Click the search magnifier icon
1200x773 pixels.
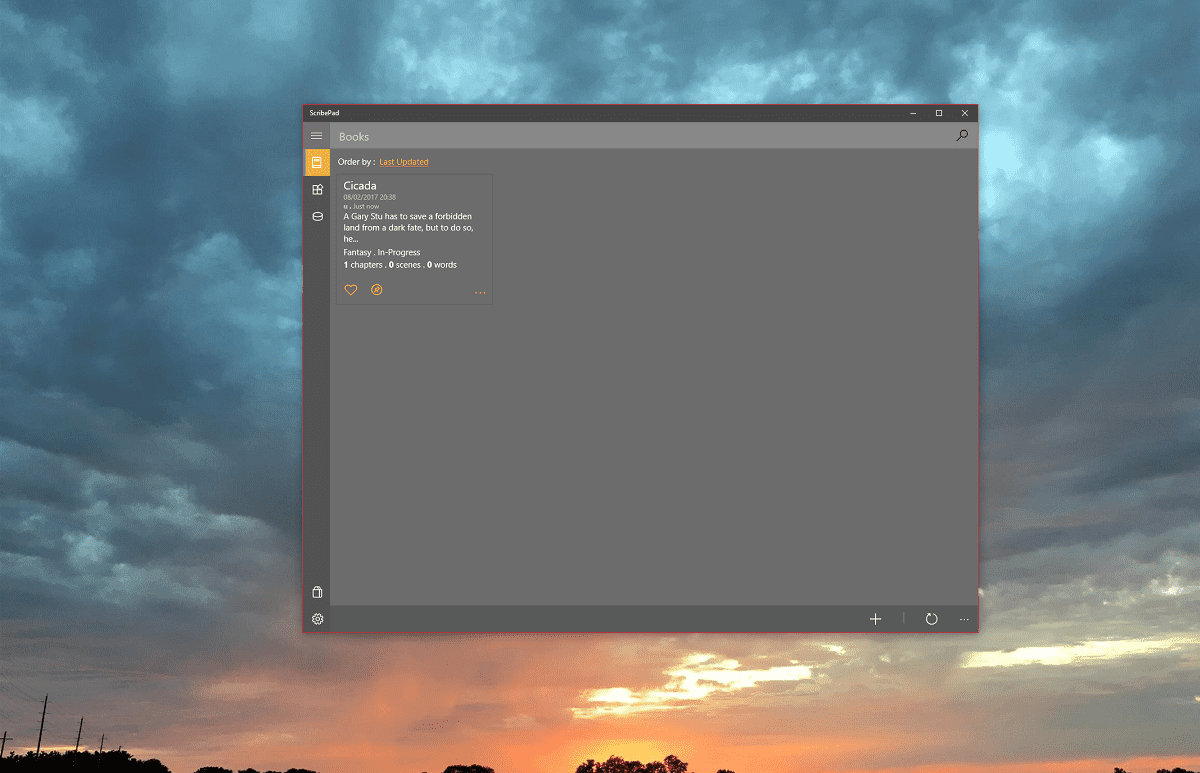tap(962, 136)
